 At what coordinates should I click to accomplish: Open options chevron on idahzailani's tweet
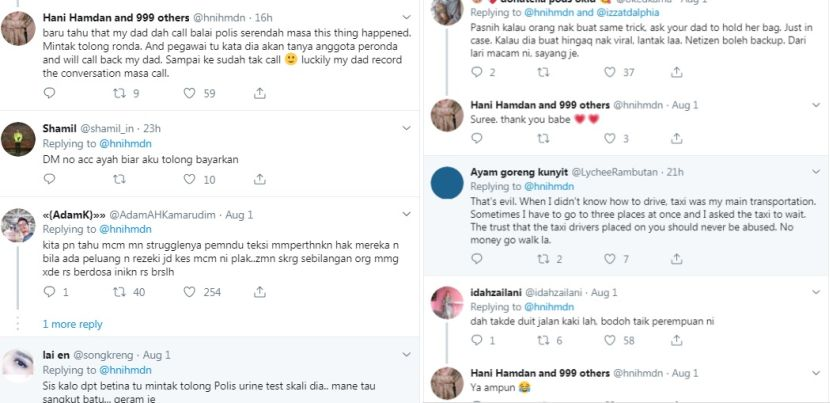(817, 291)
